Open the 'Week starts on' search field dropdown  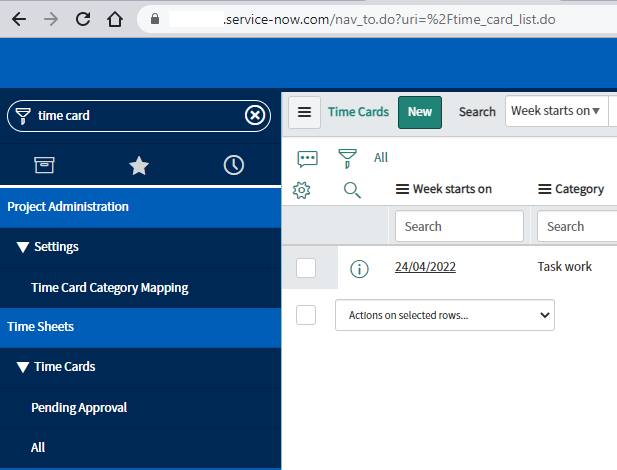(556, 111)
